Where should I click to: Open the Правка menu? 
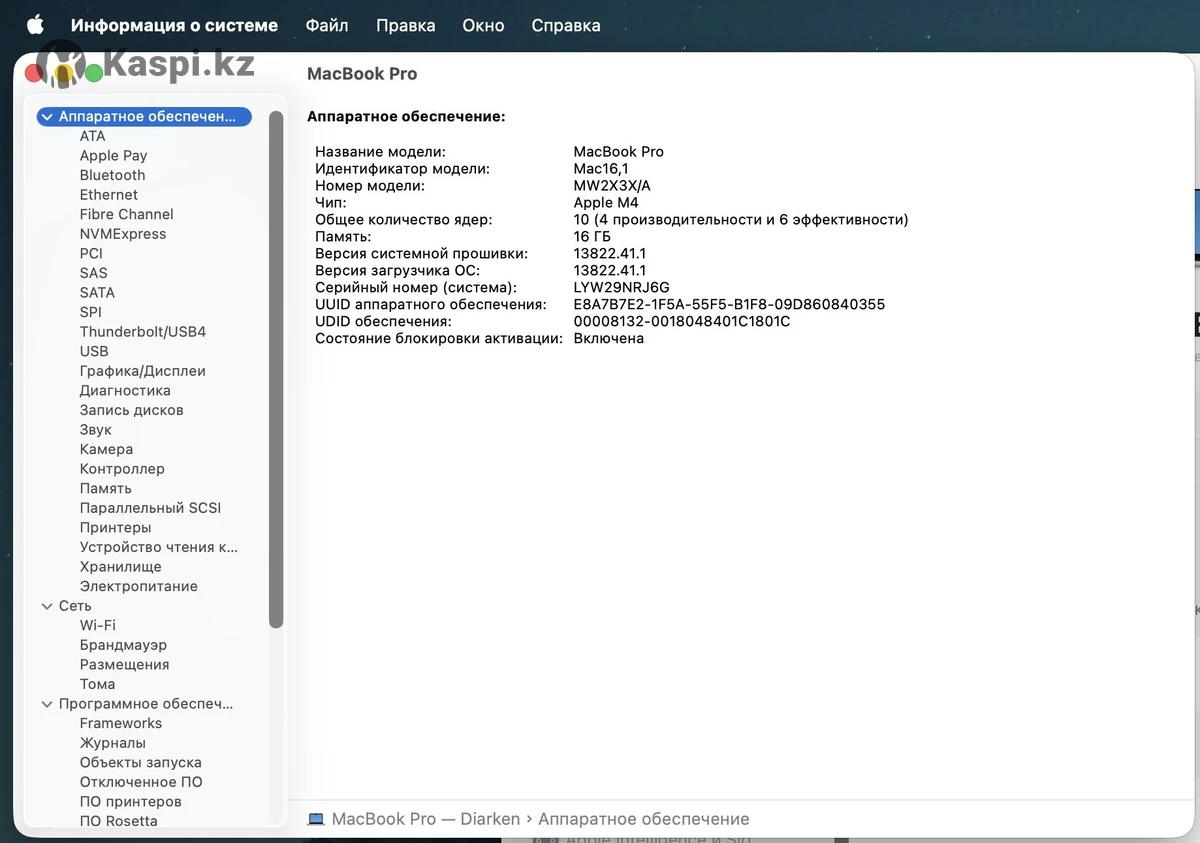click(x=405, y=25)
